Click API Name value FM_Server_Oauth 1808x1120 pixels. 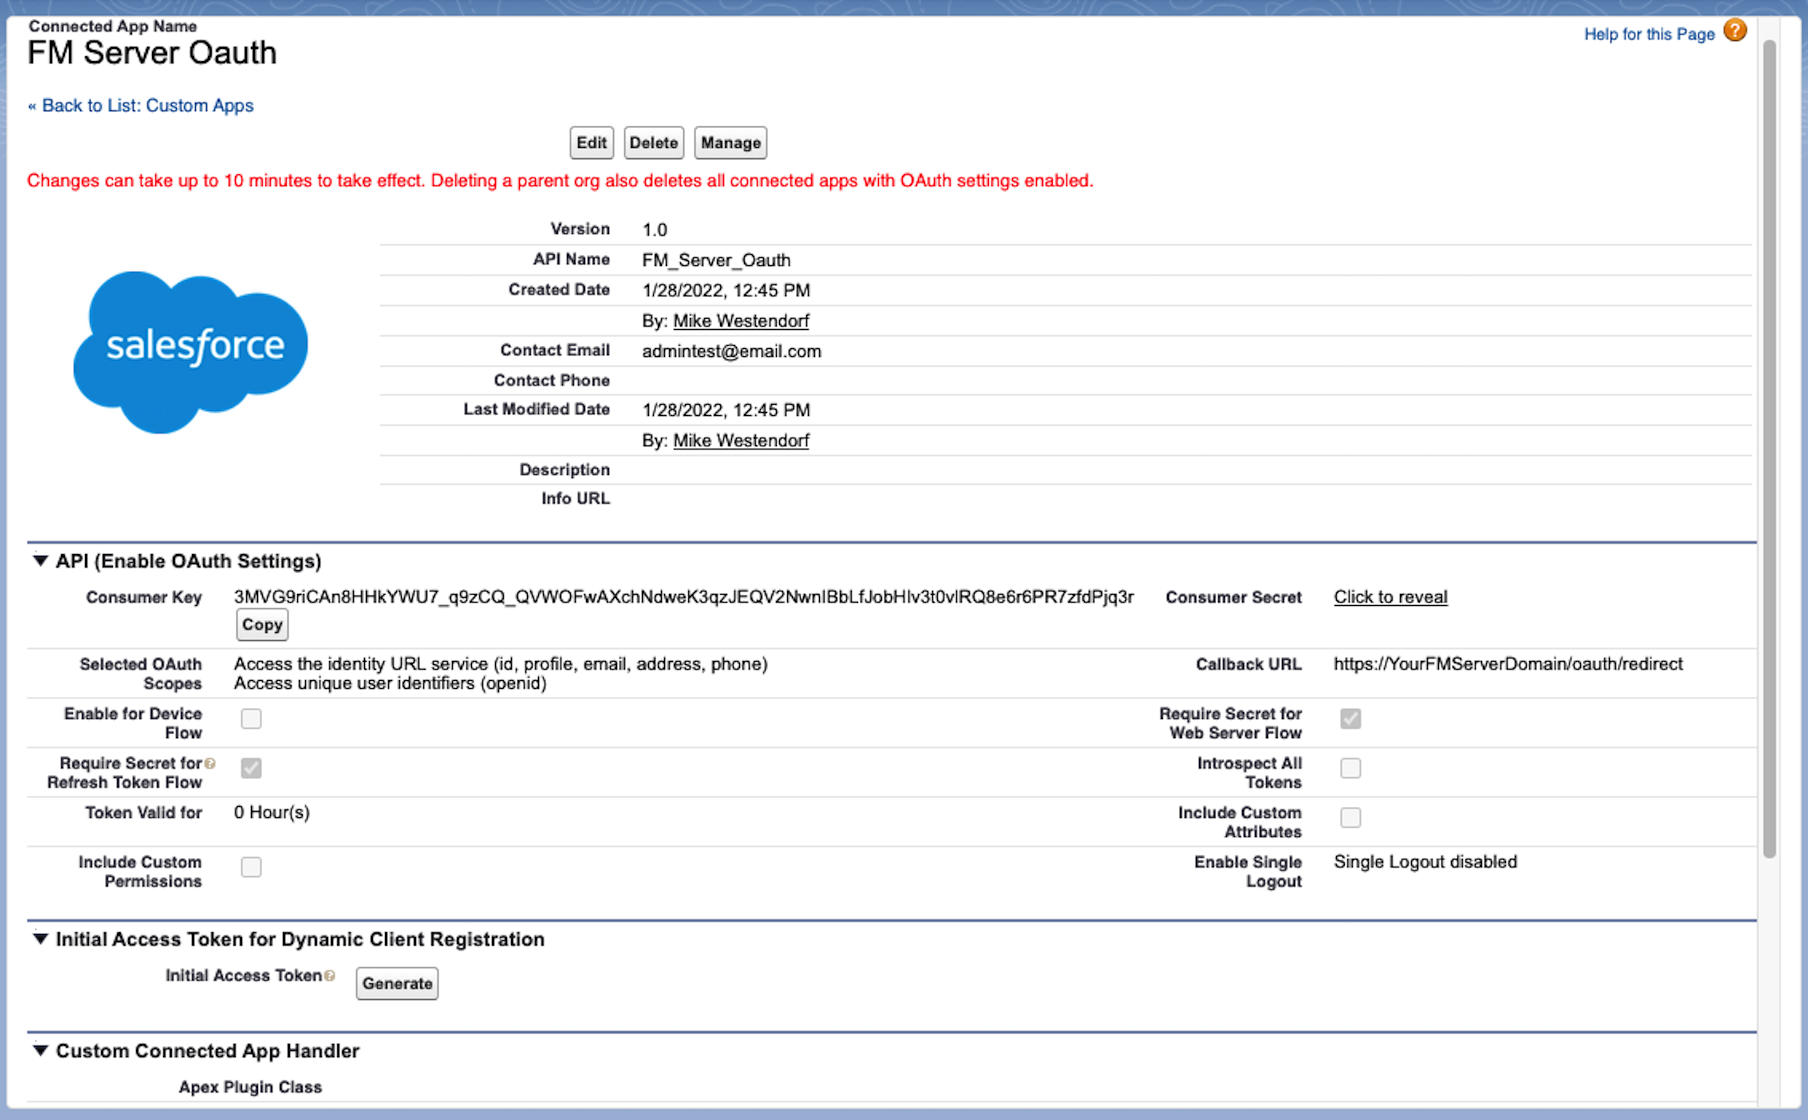(x=716, y=260)
